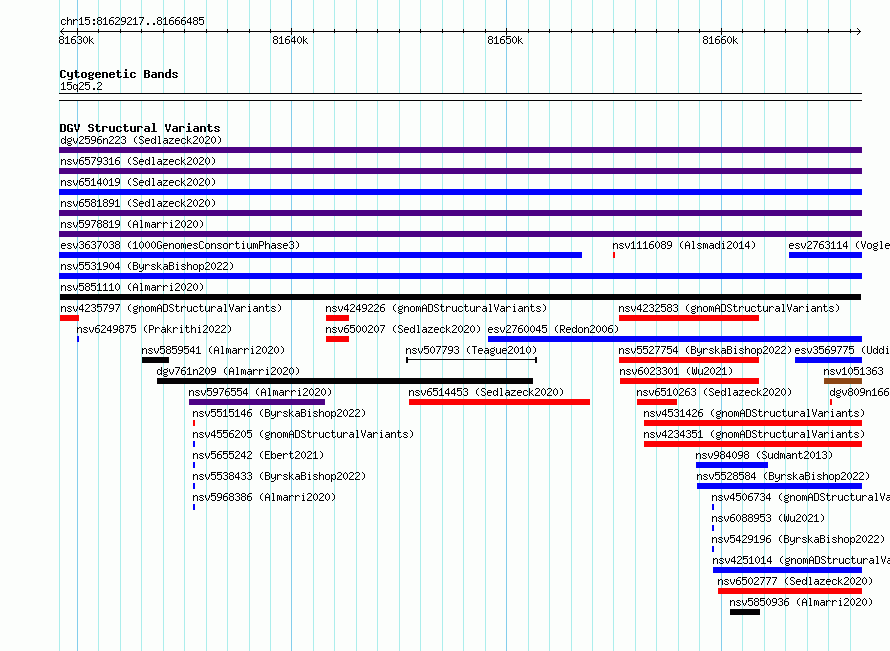Viewport: 890px width, 651px height.
Task: Click nsv5655242 (Ebert2021) label
Action: pos(258,455)
